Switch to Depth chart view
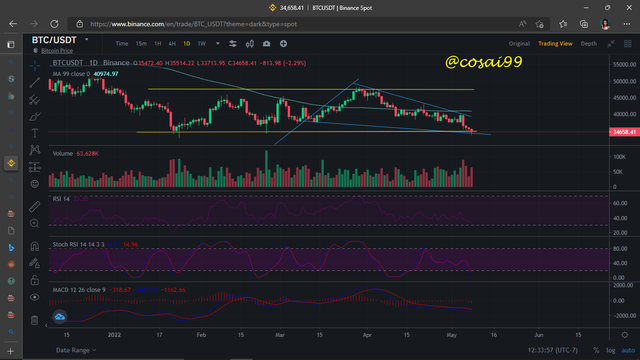640x360 pixels. coord(589,44)
